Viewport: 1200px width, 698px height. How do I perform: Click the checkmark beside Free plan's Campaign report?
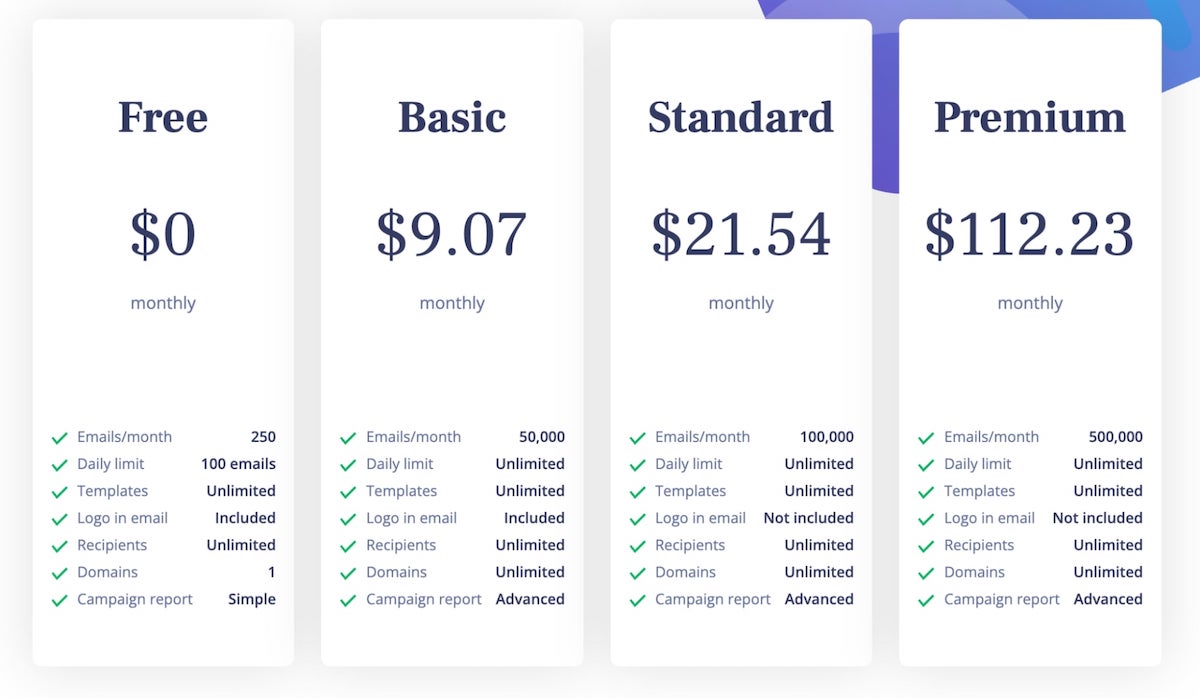coord(60,600)
